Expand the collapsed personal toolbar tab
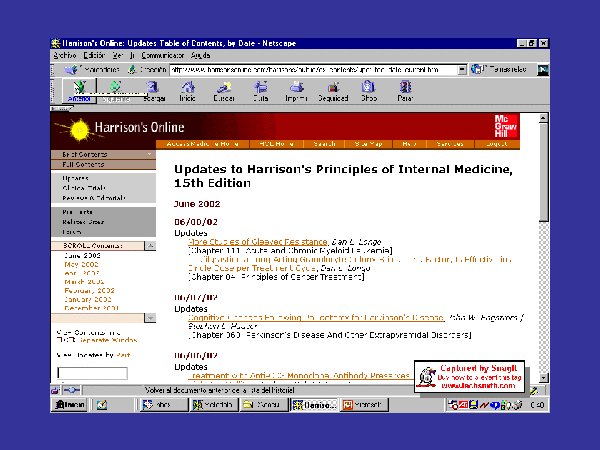The height and width of the screenshot is (450, 600). pyautogui.click(x=60, y=109)
